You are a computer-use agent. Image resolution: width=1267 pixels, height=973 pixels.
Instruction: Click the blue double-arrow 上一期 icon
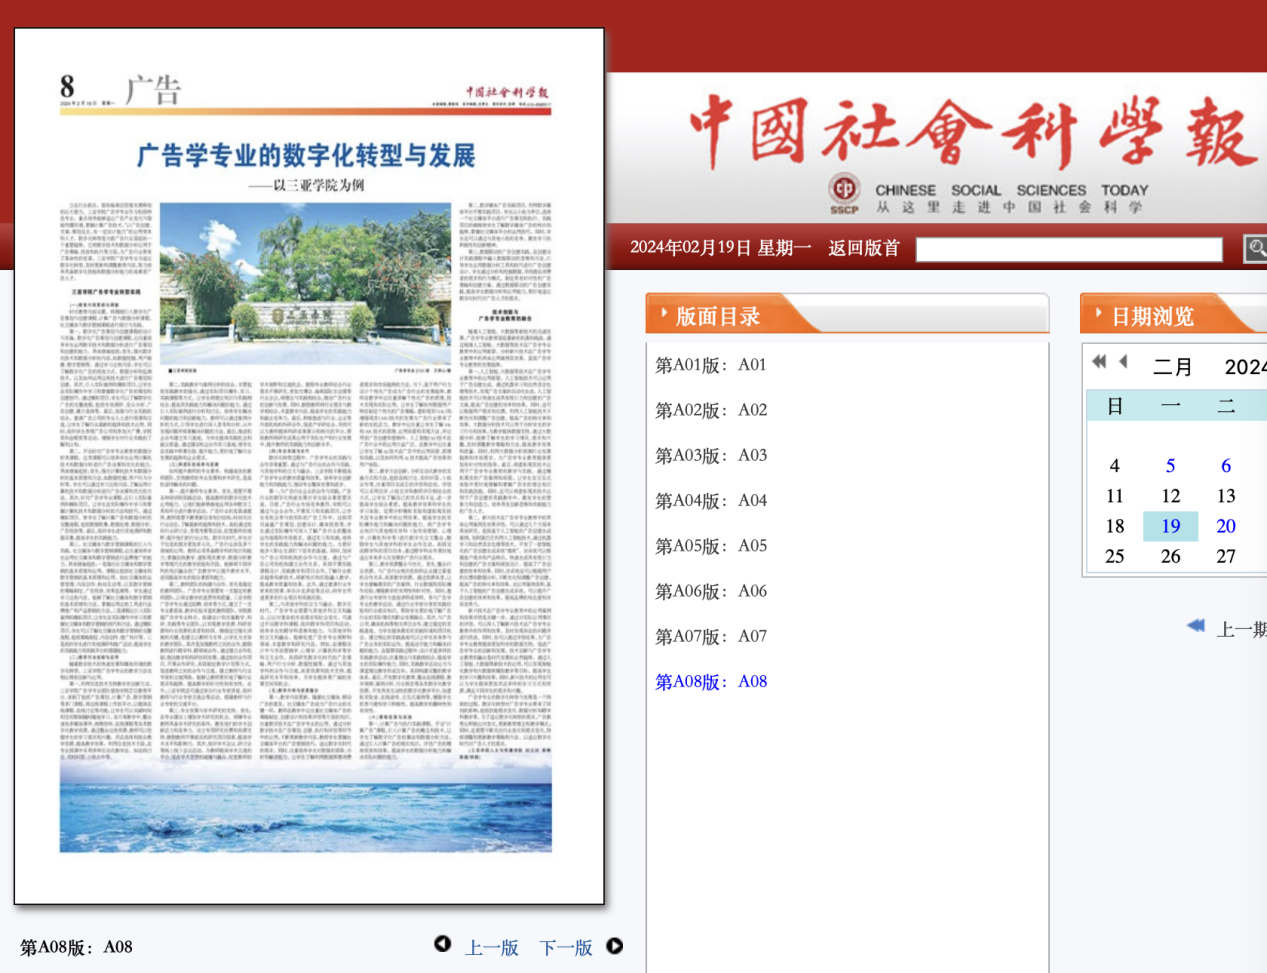click(1195, 626)
